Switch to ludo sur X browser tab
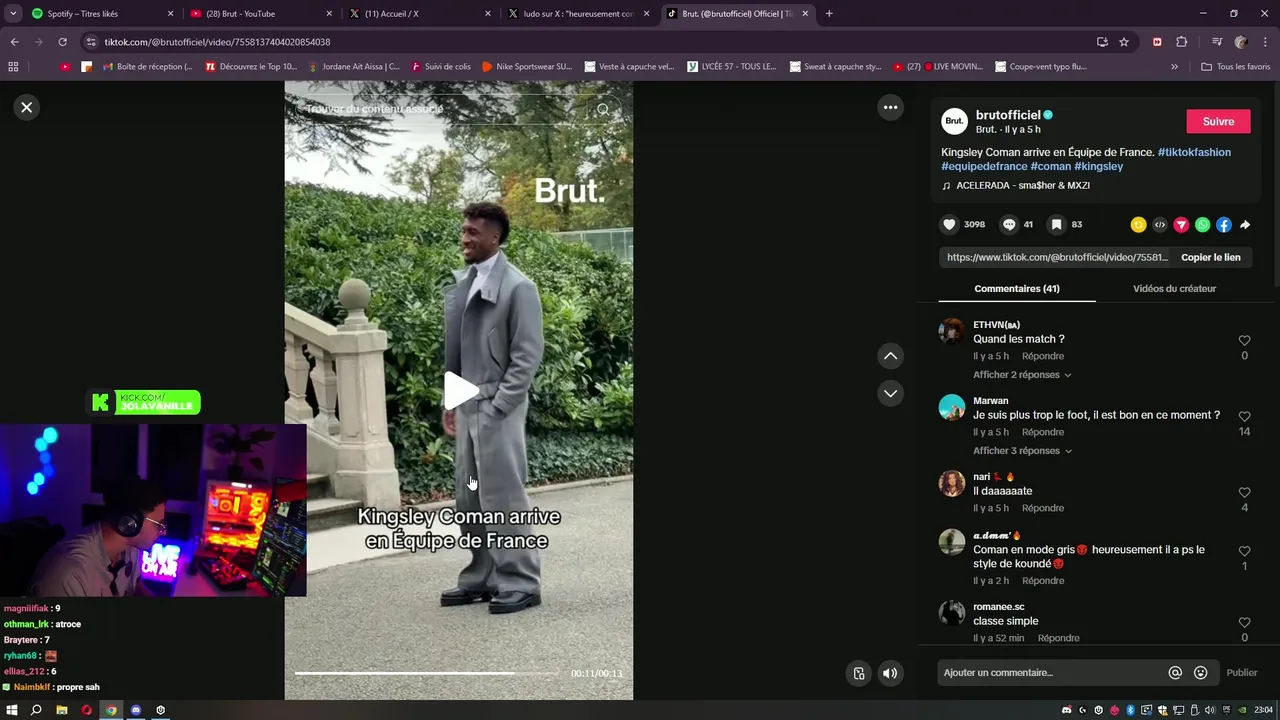 coord(577,14)
